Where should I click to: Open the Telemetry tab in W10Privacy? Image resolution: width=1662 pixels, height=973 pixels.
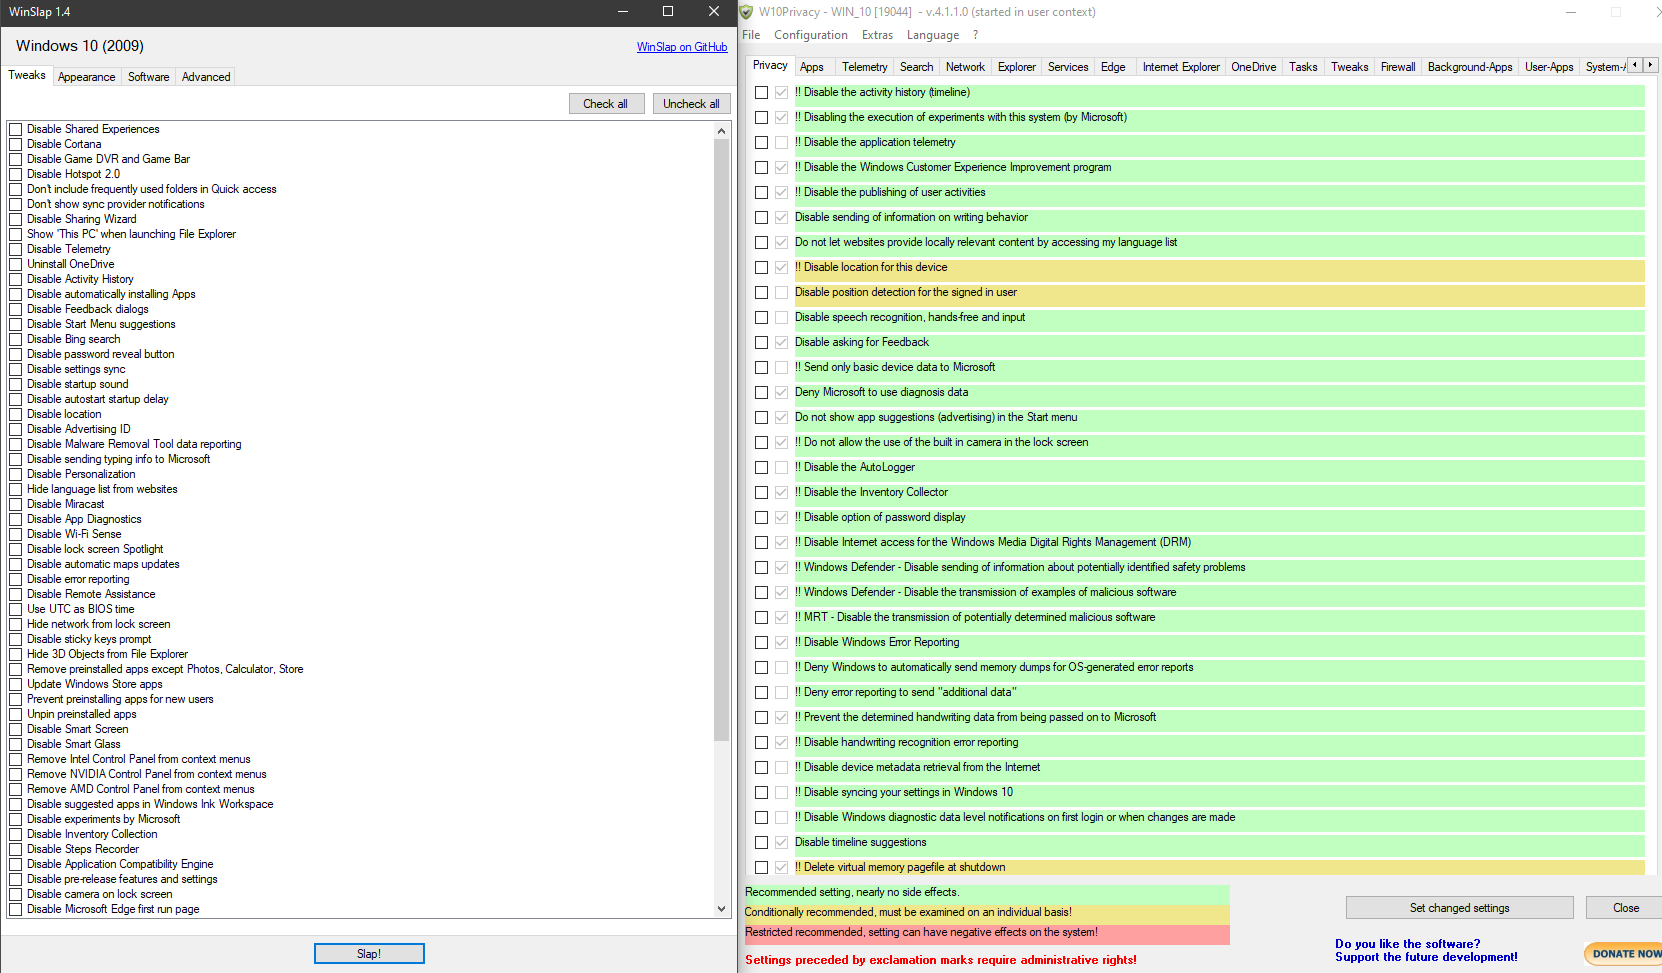pyautogui.click(x=864, y=67)
